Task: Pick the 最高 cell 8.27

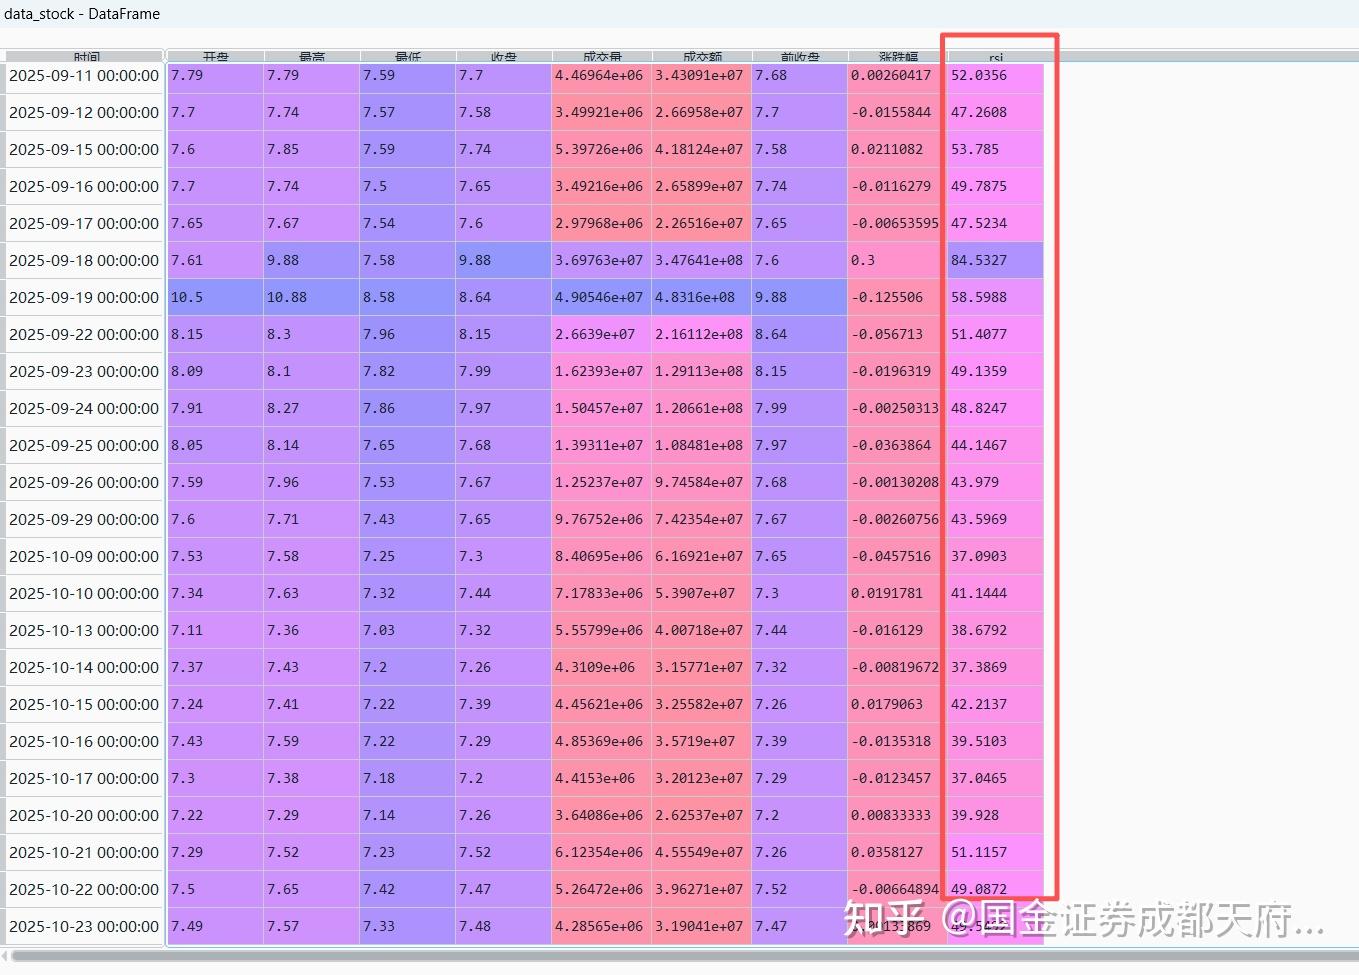Action: click(311, 409)
